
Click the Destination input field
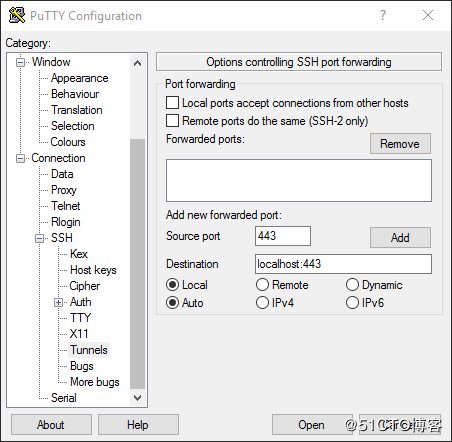[x=343, y=264]
